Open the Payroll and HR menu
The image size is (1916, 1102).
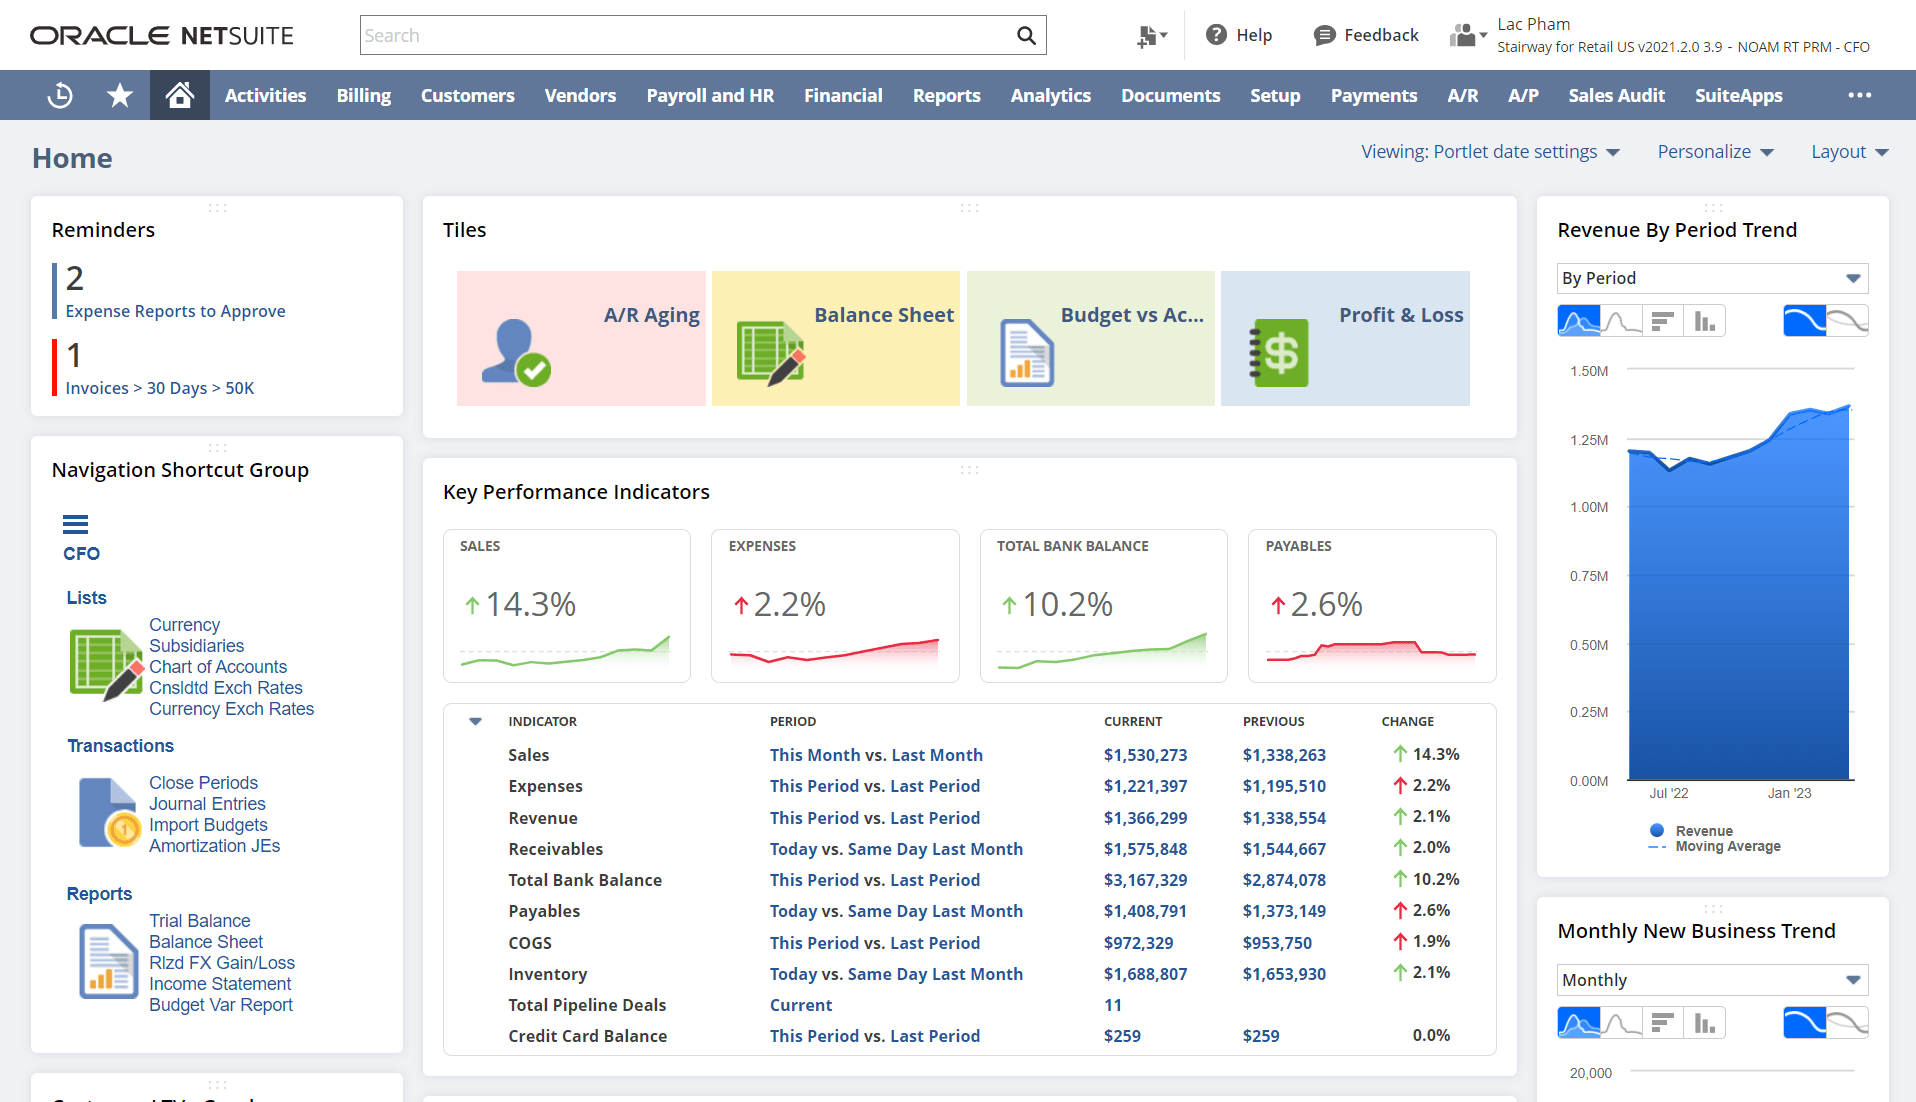(x=710, y=95)
